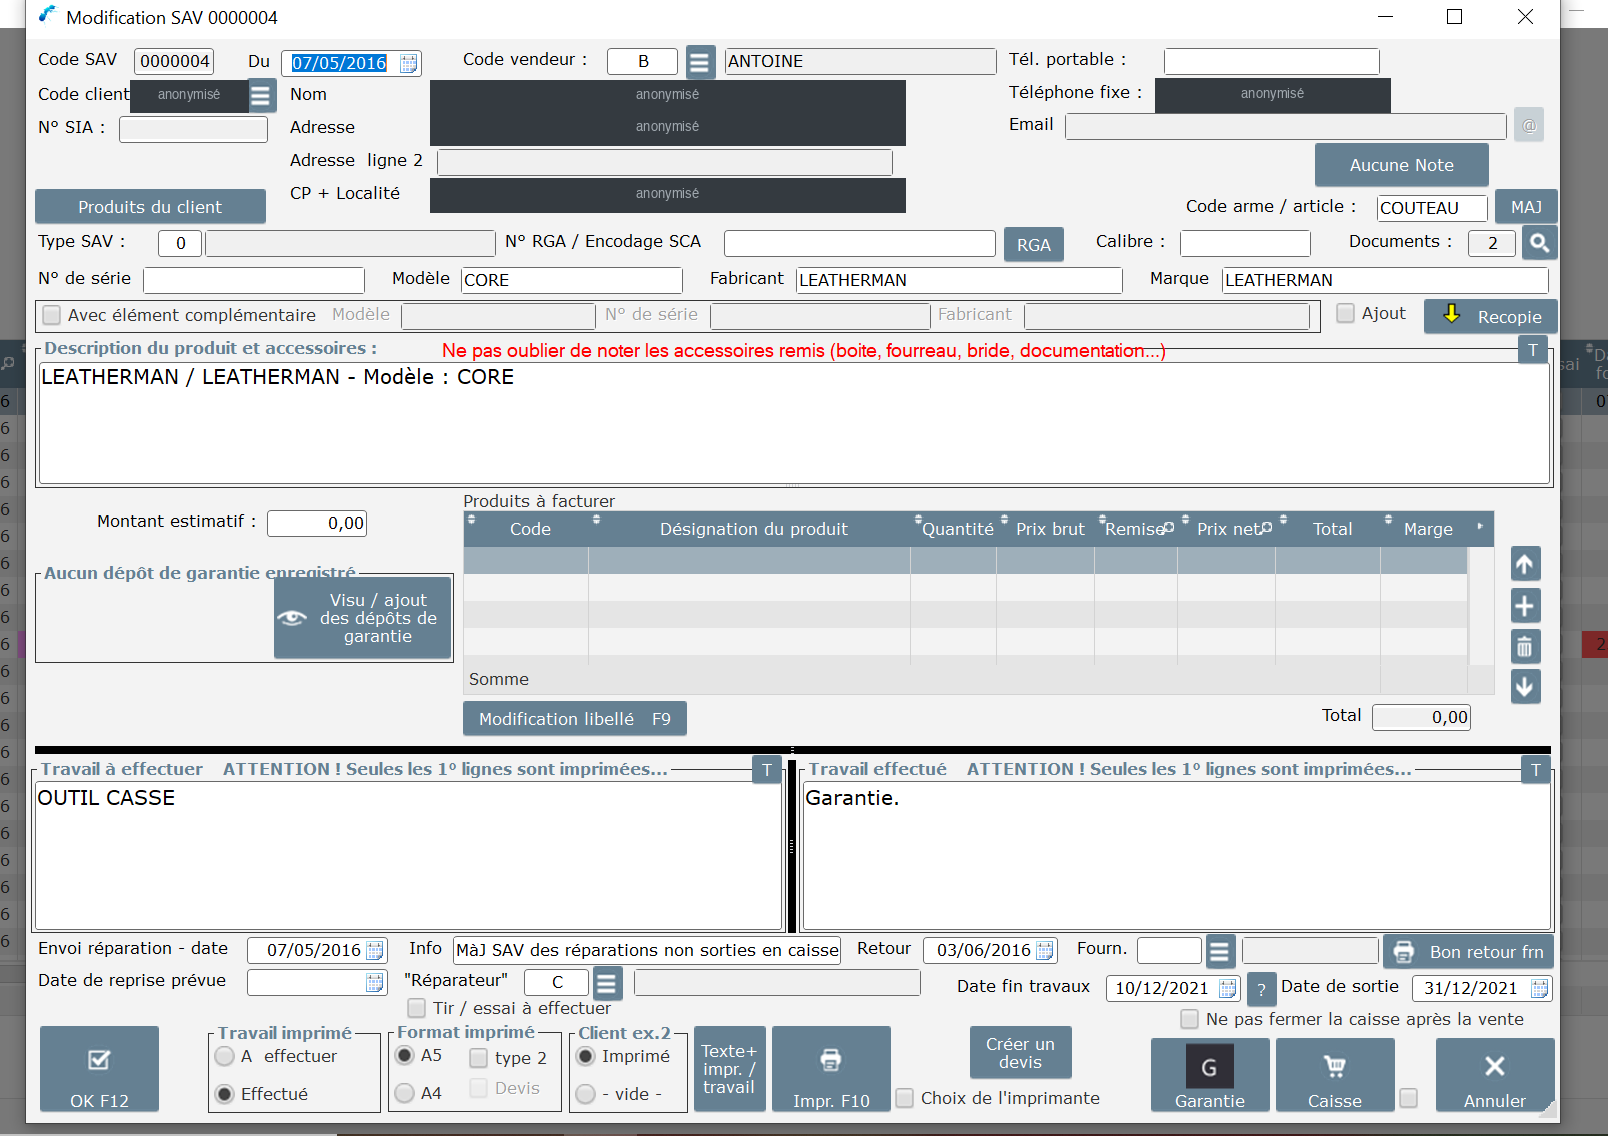Check Tir / essai à effectuer

[x=417, y=1008]
